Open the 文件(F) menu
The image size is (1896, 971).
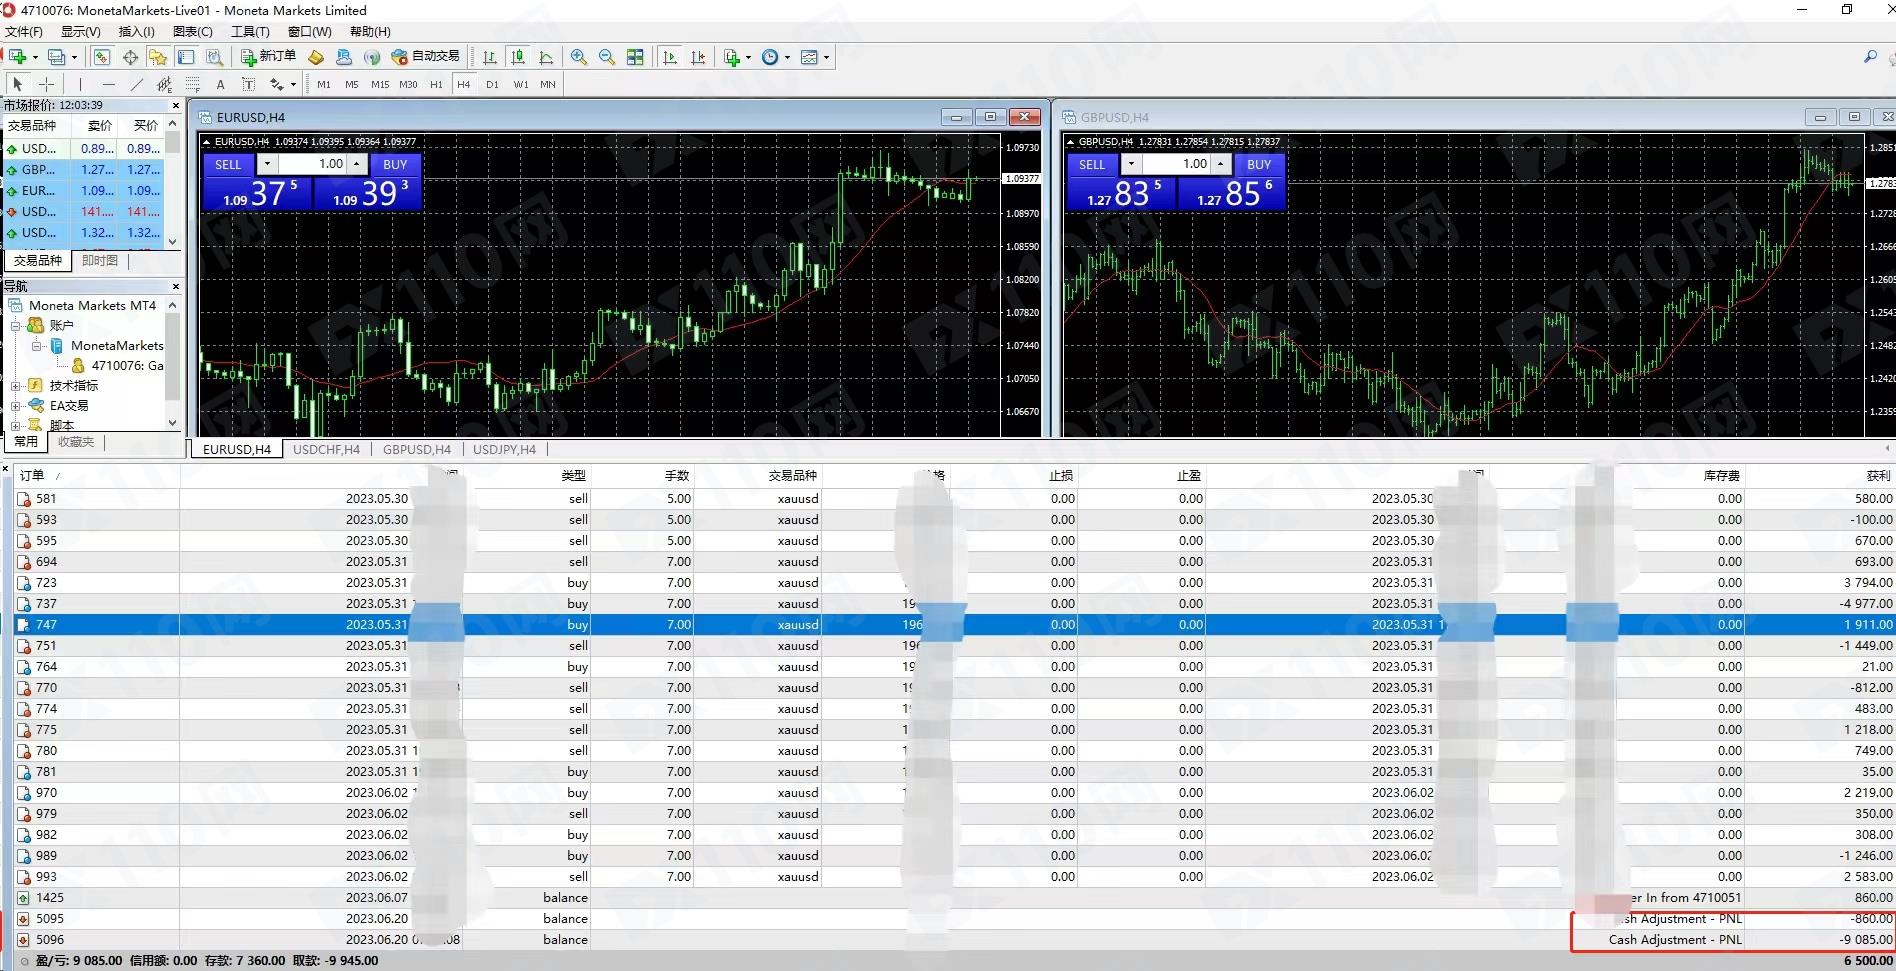[24, 31]
